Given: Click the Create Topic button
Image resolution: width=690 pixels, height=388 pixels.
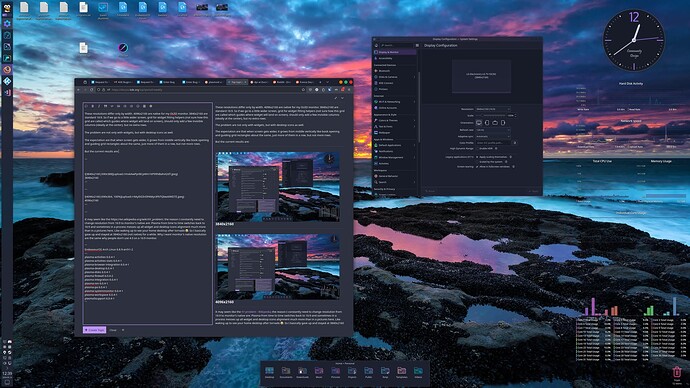Looking at the screenshot, I should (95, 330).
